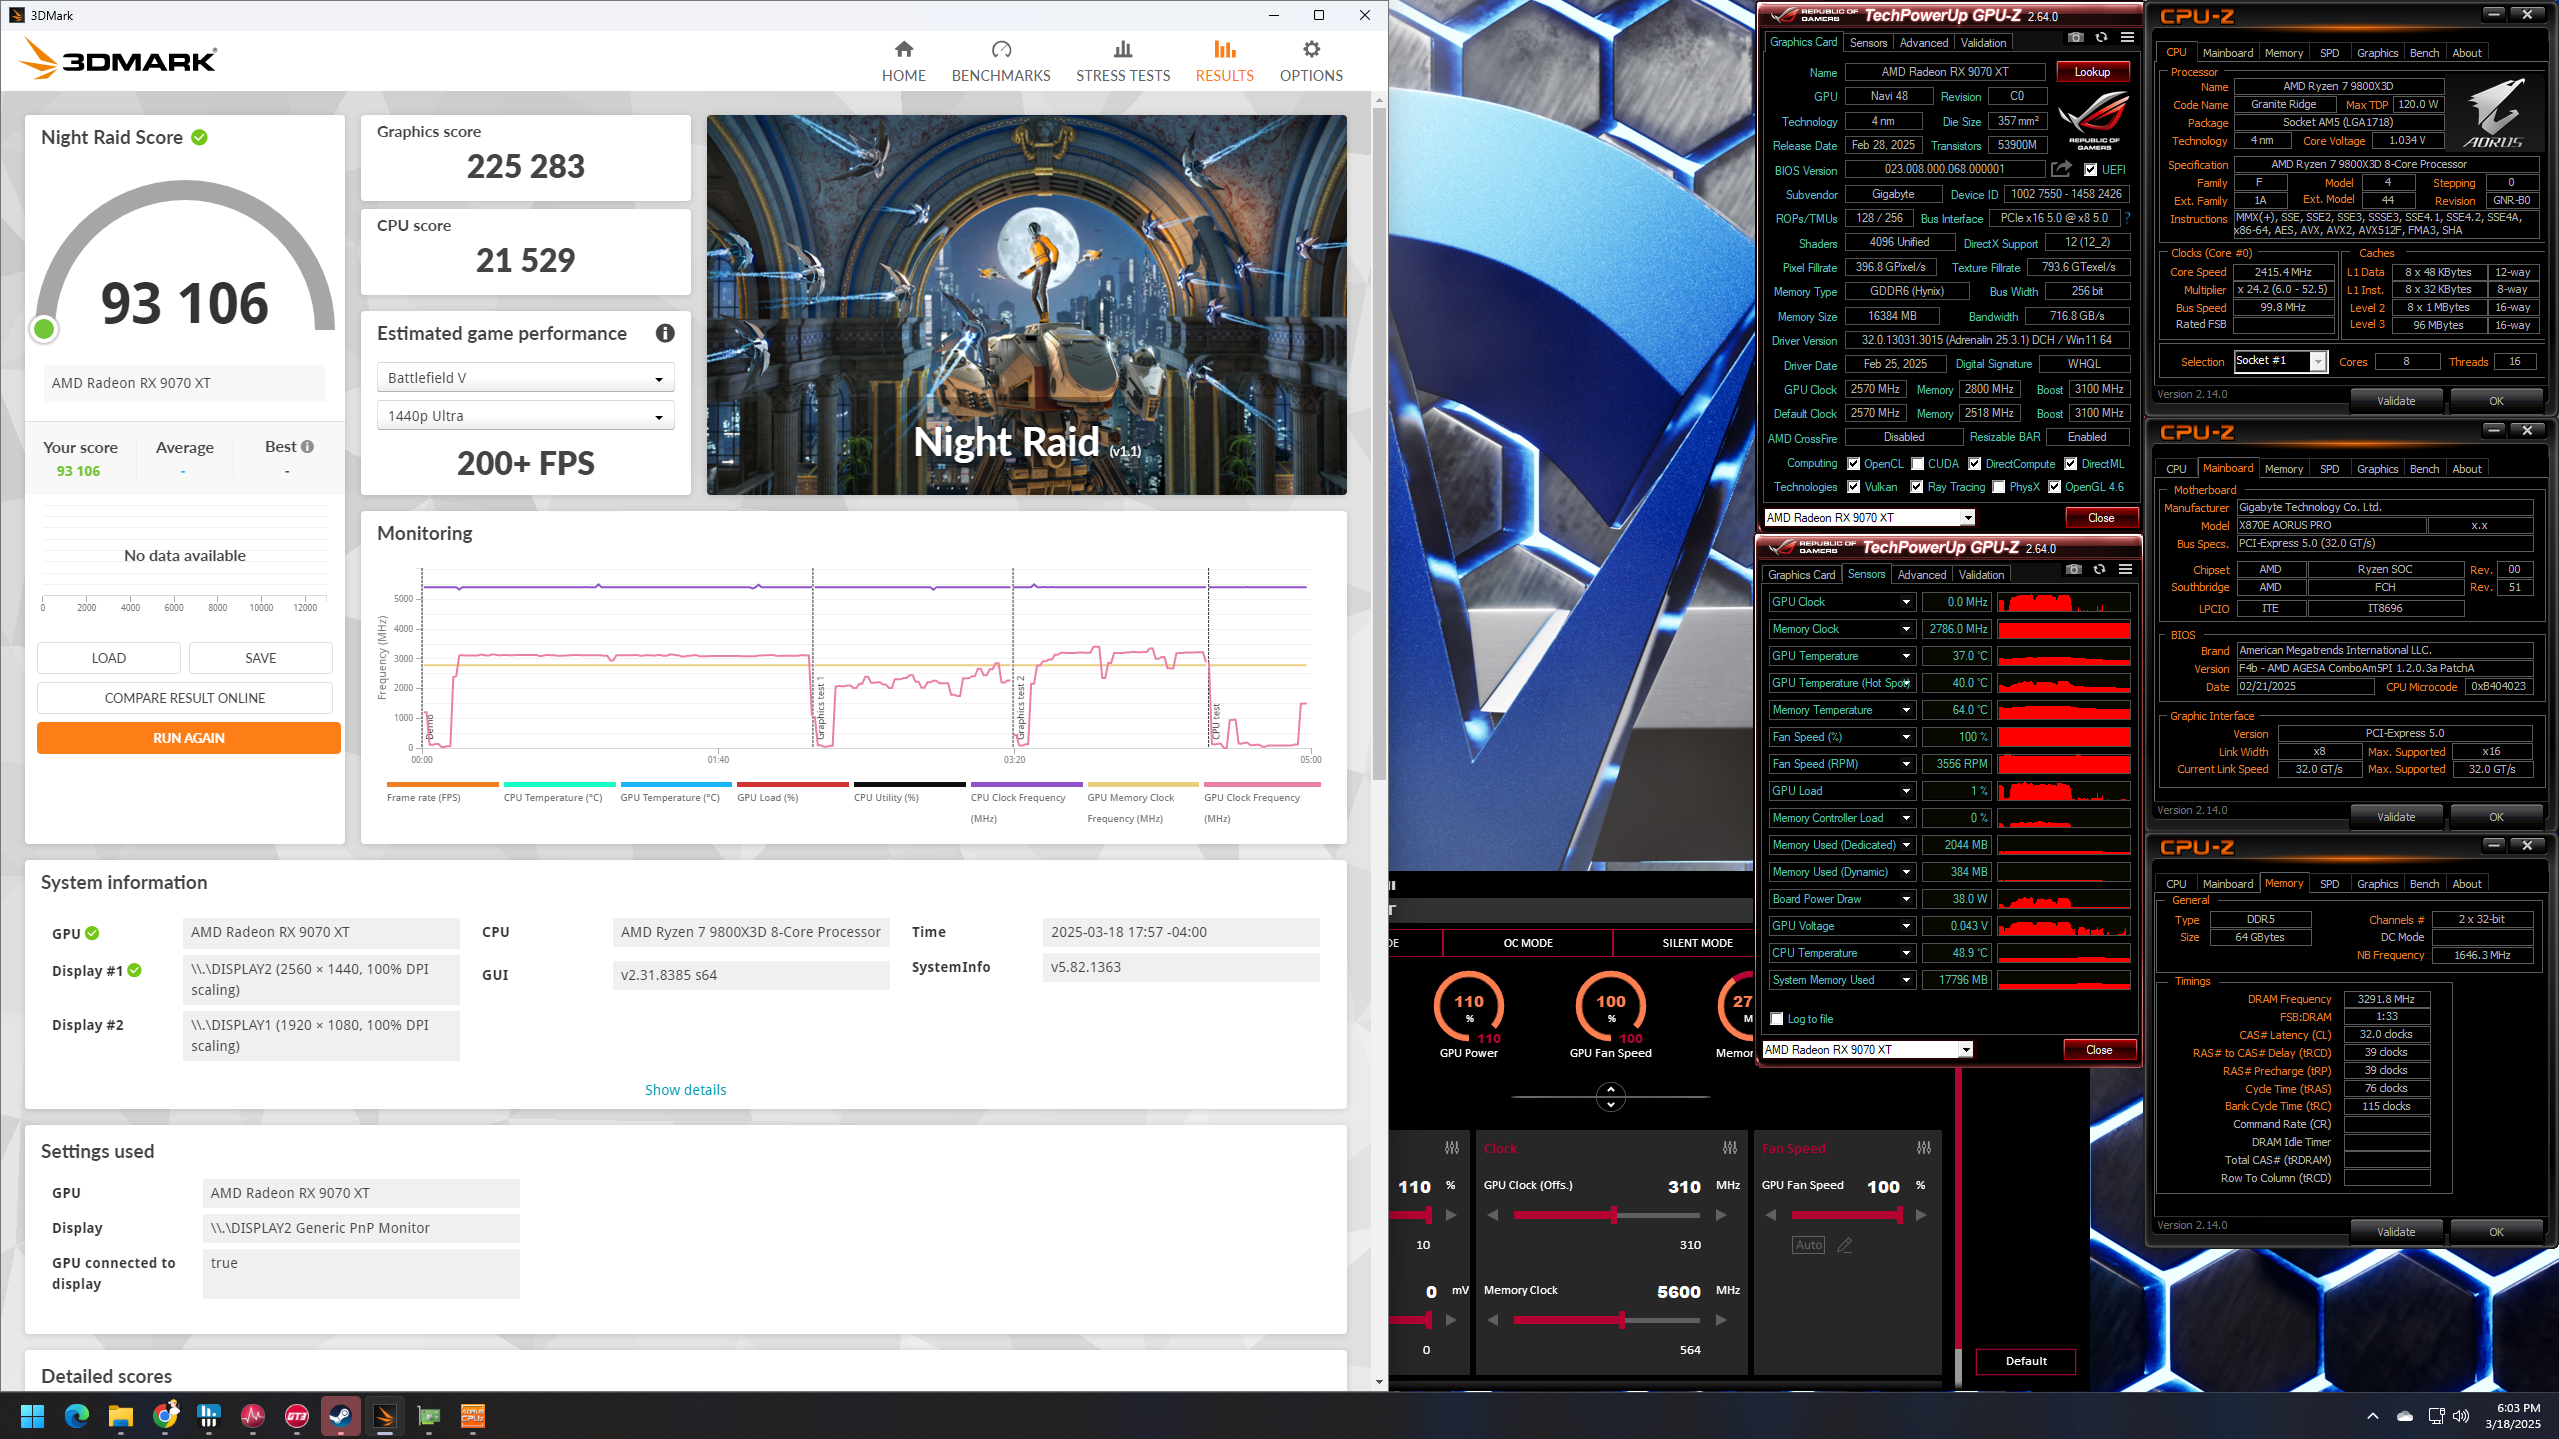Click the Best score info icon
The width and height of the screenshot is (2559, 1439).
pos(307,447)
